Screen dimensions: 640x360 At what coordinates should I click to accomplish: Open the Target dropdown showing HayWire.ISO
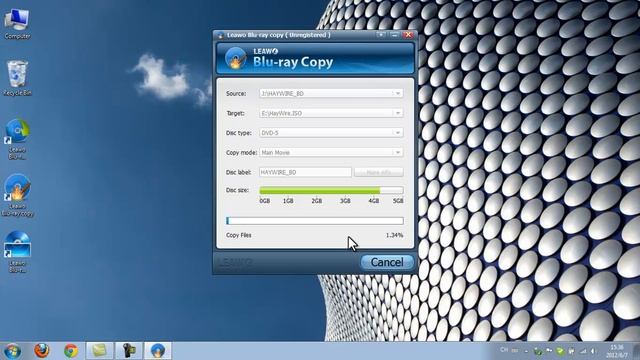[x=331, y=113]
